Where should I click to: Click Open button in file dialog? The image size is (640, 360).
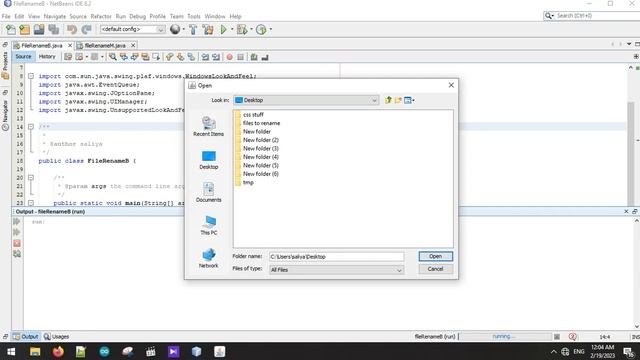436,256
